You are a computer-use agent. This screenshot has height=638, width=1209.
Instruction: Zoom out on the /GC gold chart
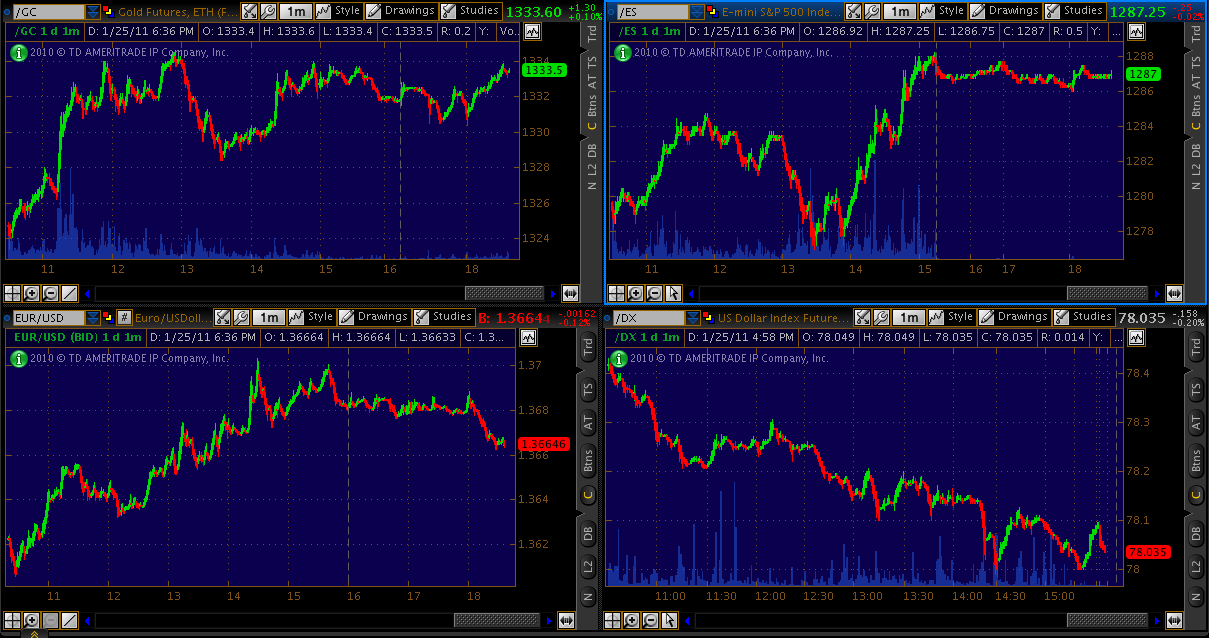tap(50, 293)
